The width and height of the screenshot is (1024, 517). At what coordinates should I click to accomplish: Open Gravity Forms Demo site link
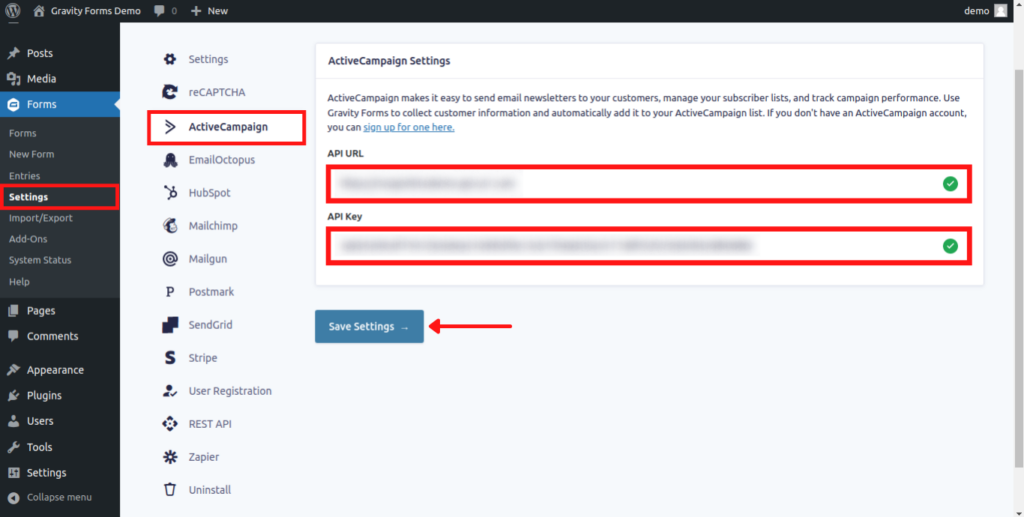click(x=95, y=10)
